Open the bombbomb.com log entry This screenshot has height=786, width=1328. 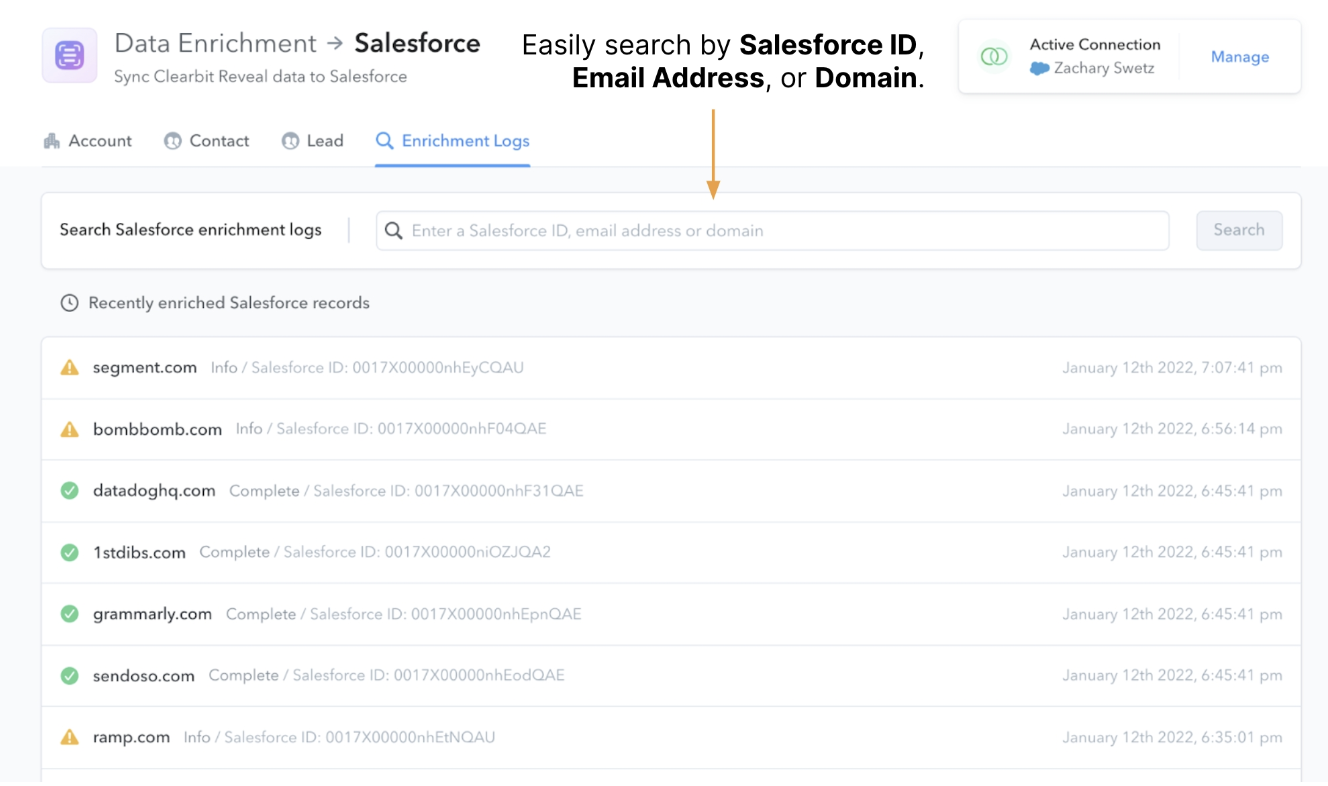(671, 430)
